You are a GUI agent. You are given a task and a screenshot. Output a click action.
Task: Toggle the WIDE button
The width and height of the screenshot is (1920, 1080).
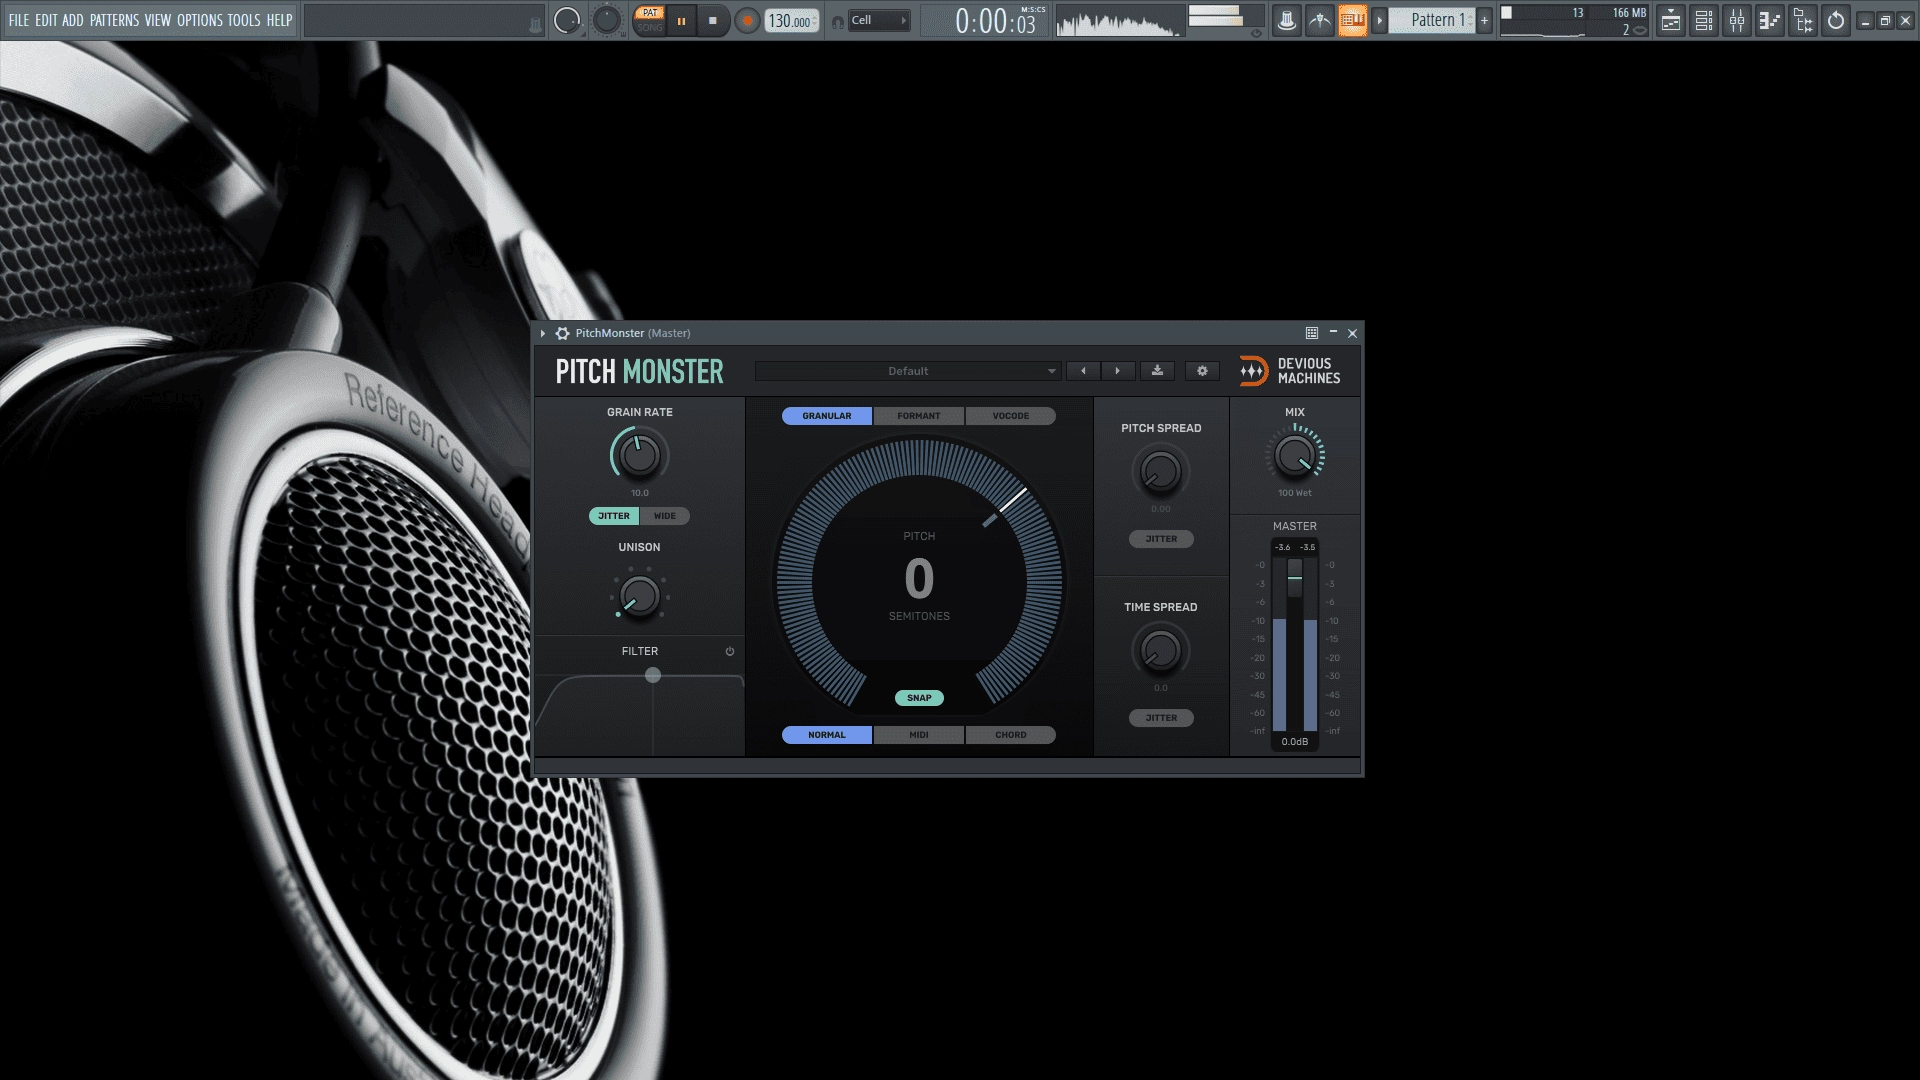[x=665, y=516]
